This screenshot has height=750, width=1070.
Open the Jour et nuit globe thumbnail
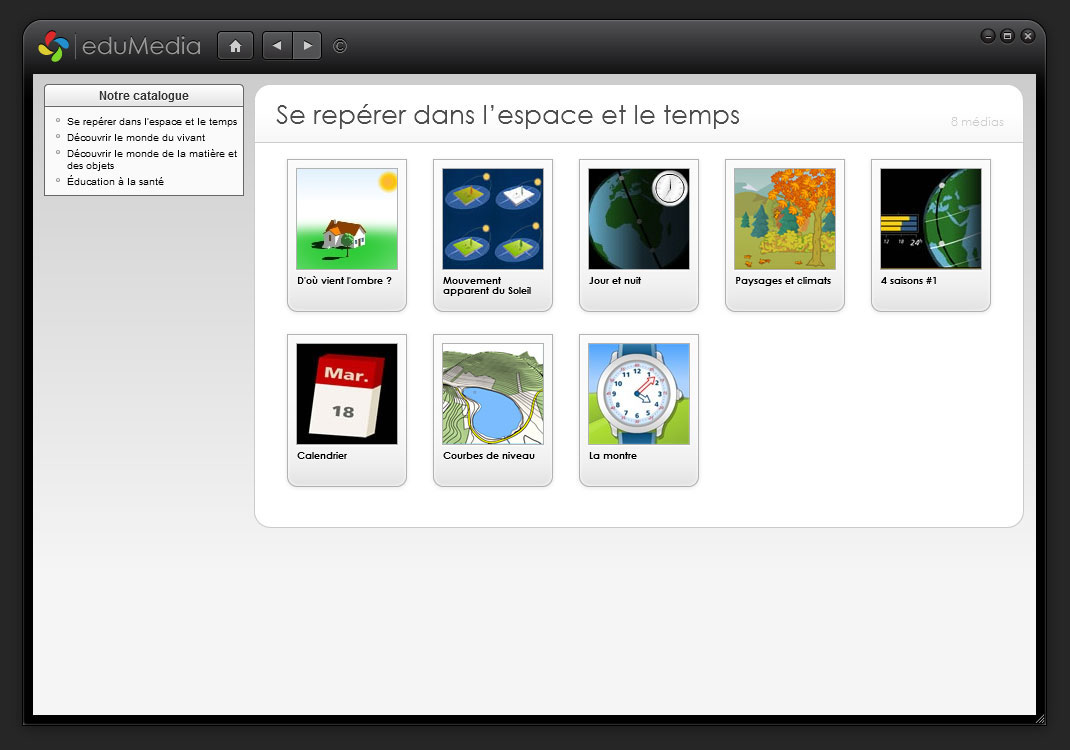638,219
